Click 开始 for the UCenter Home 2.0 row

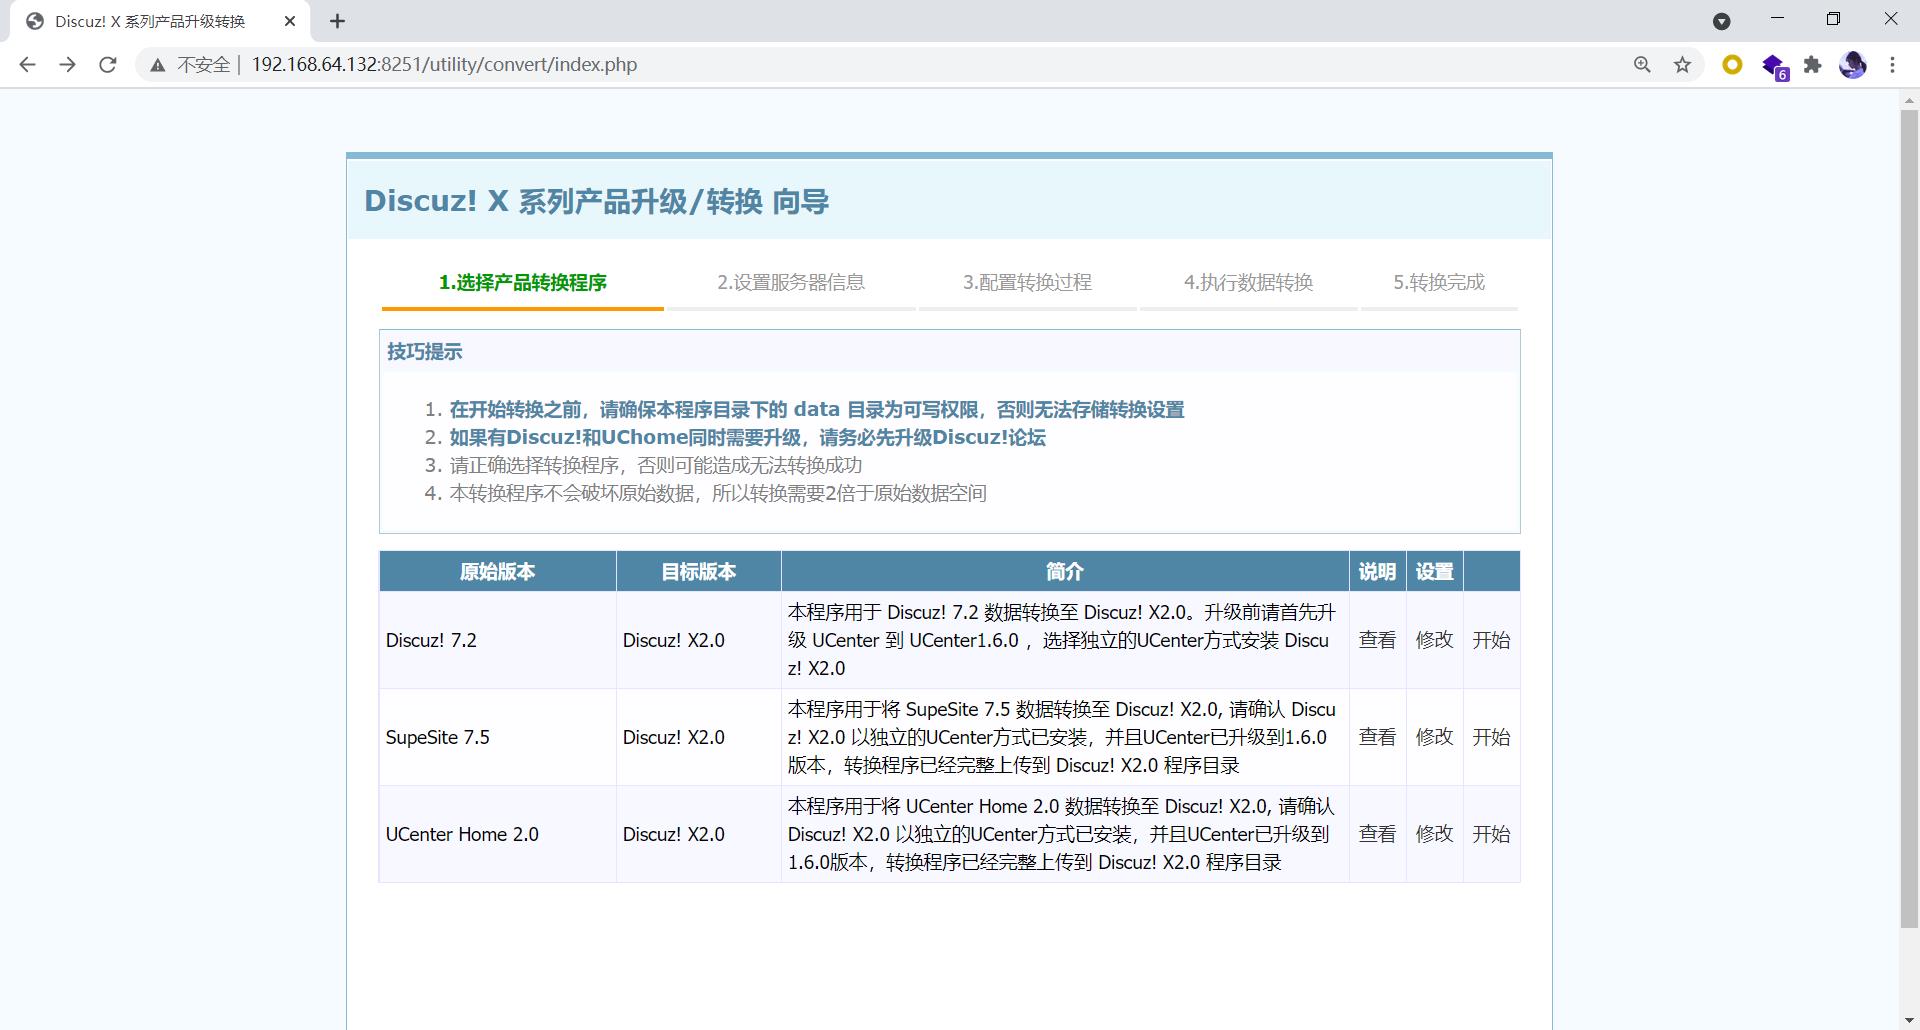coord(1491,834)
